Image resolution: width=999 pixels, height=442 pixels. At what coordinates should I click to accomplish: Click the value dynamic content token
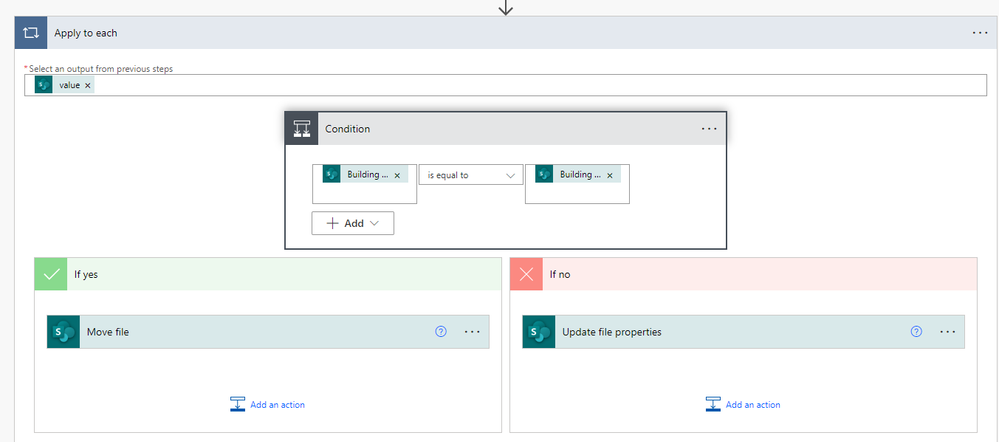[65, 85]
